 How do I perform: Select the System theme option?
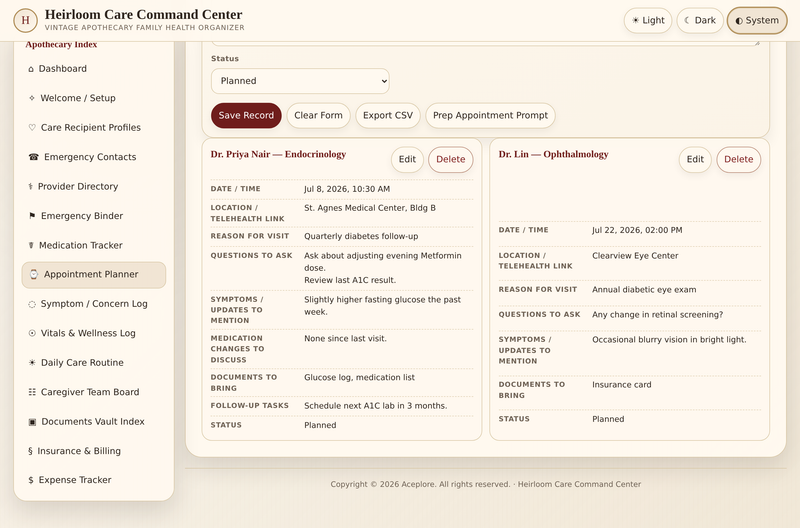click(x=757, y=20)
